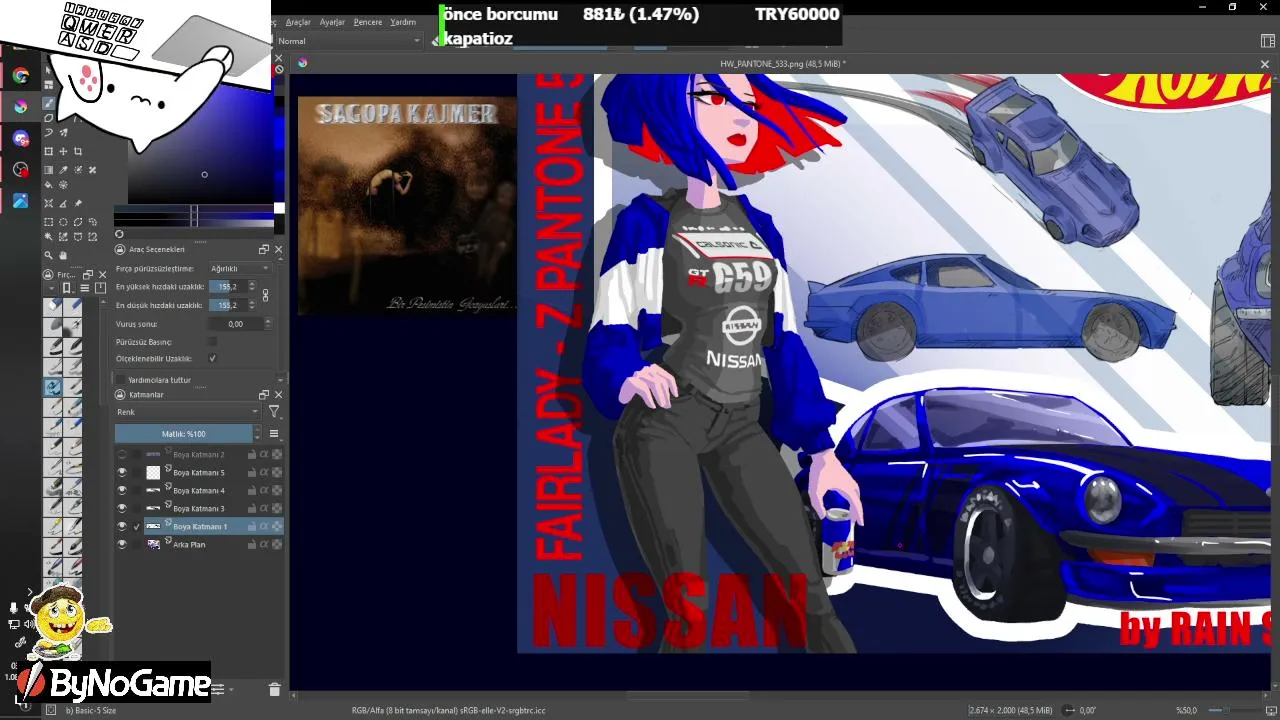Select the Colorize Mask tool
Screen dimensions: 1280x720
click(x=78, y=170)
